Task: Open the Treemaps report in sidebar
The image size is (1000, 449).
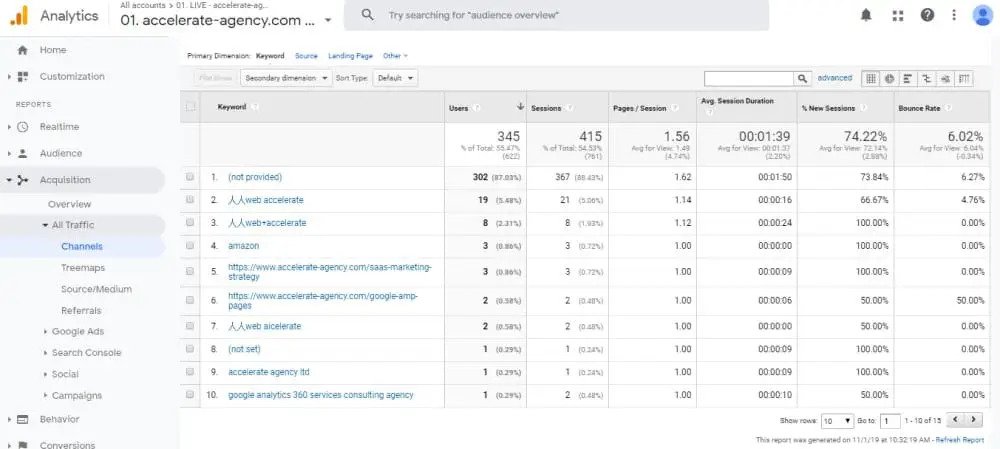Action: (83, 268)
